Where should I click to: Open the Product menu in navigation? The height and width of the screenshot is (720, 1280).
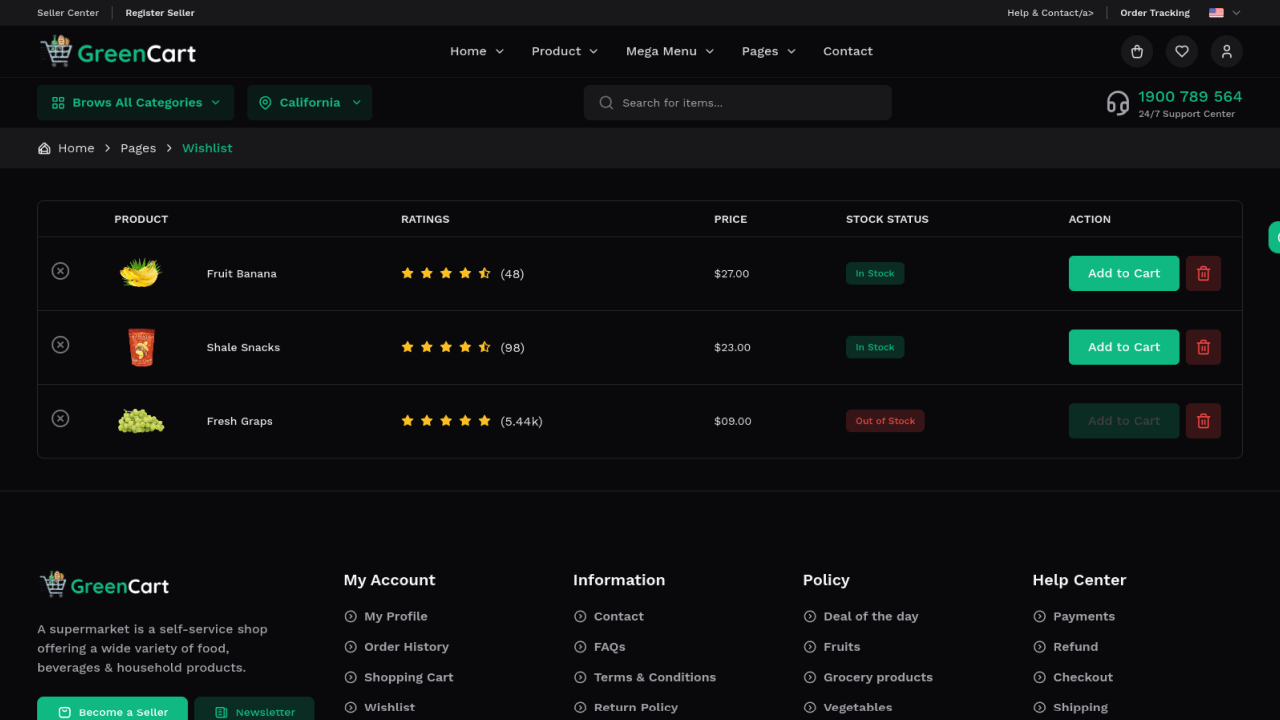coord(564,51)
